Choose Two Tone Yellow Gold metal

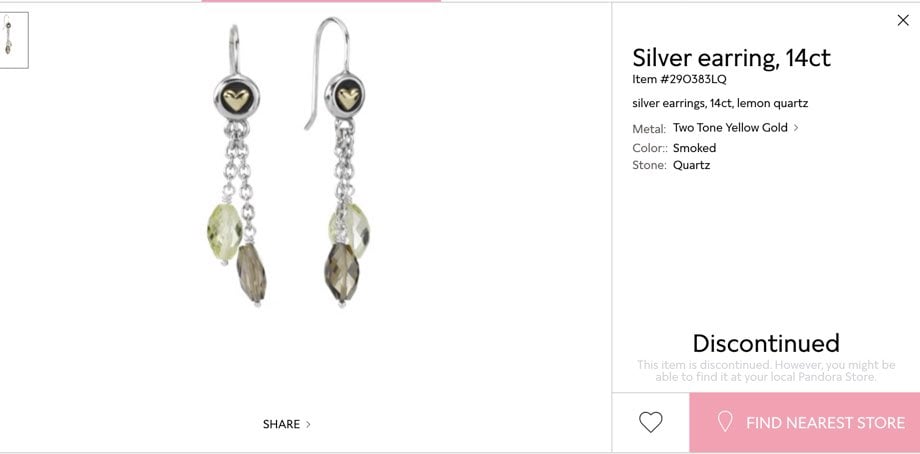(730, 127)
